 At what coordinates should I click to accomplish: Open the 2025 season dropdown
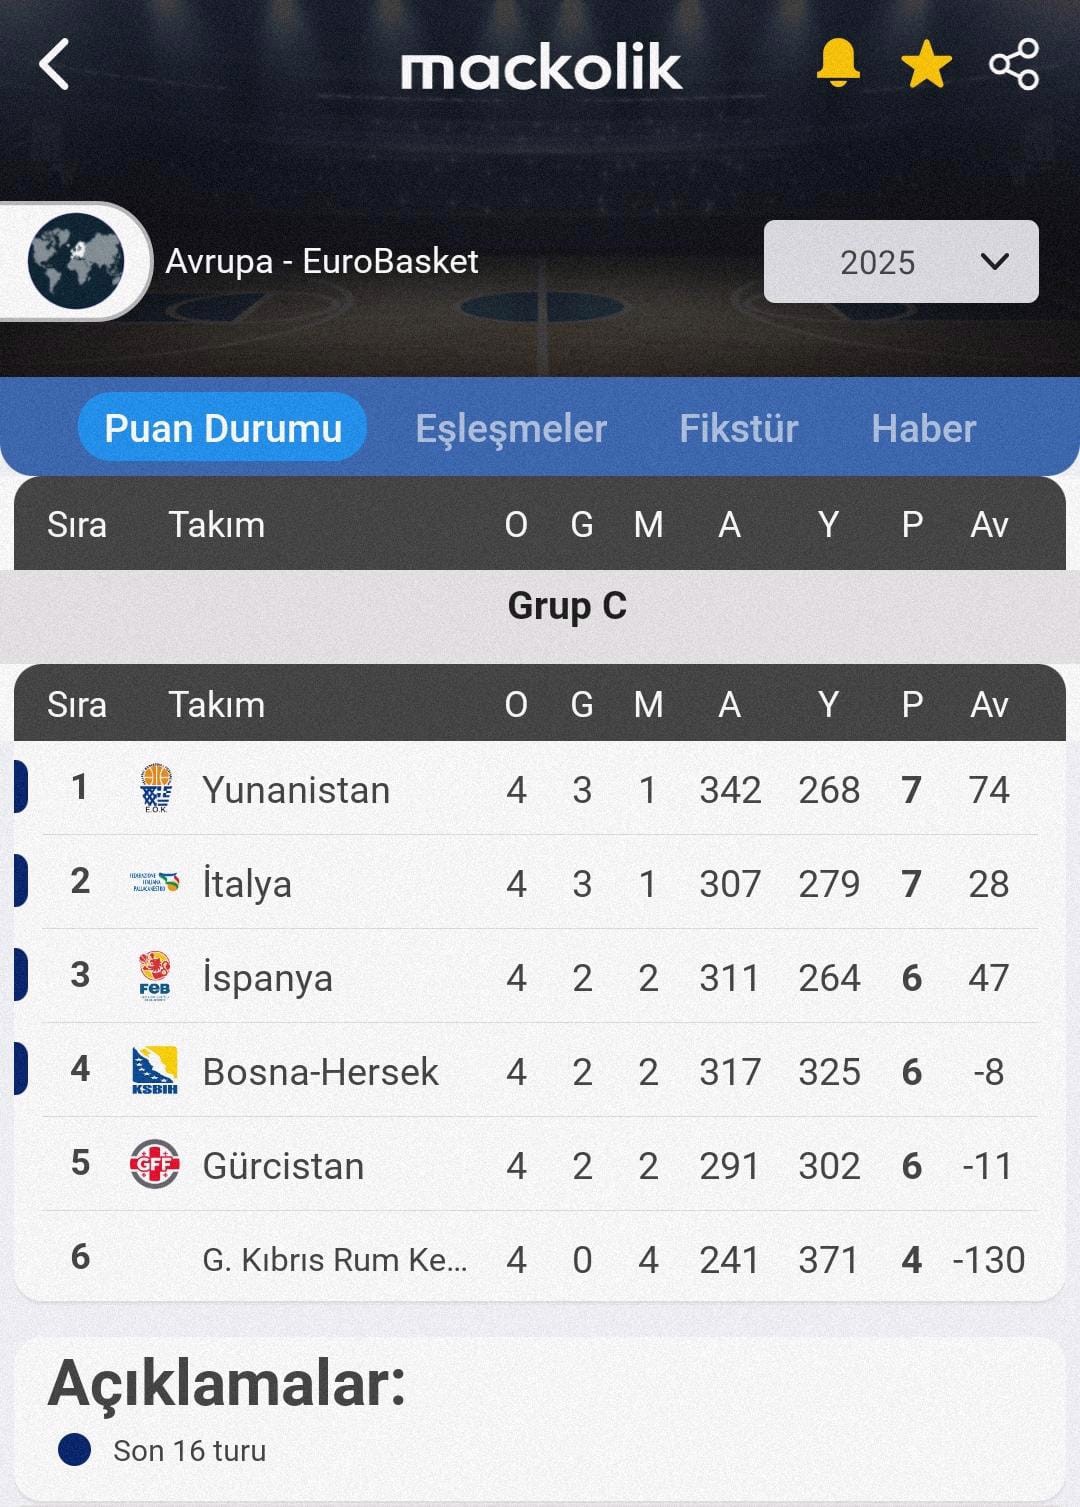click(x=901, y=262)
